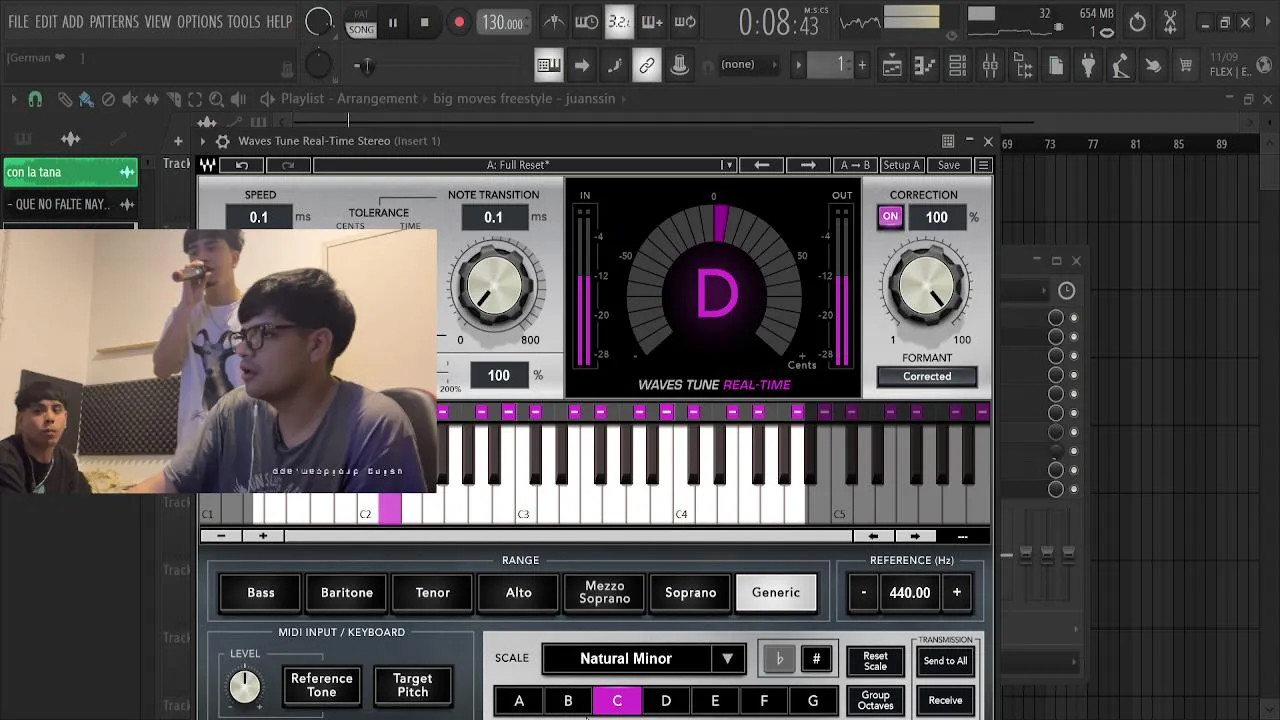
Task: Edit the Speed 0.1 value field
Action: [x=259, y=217]
